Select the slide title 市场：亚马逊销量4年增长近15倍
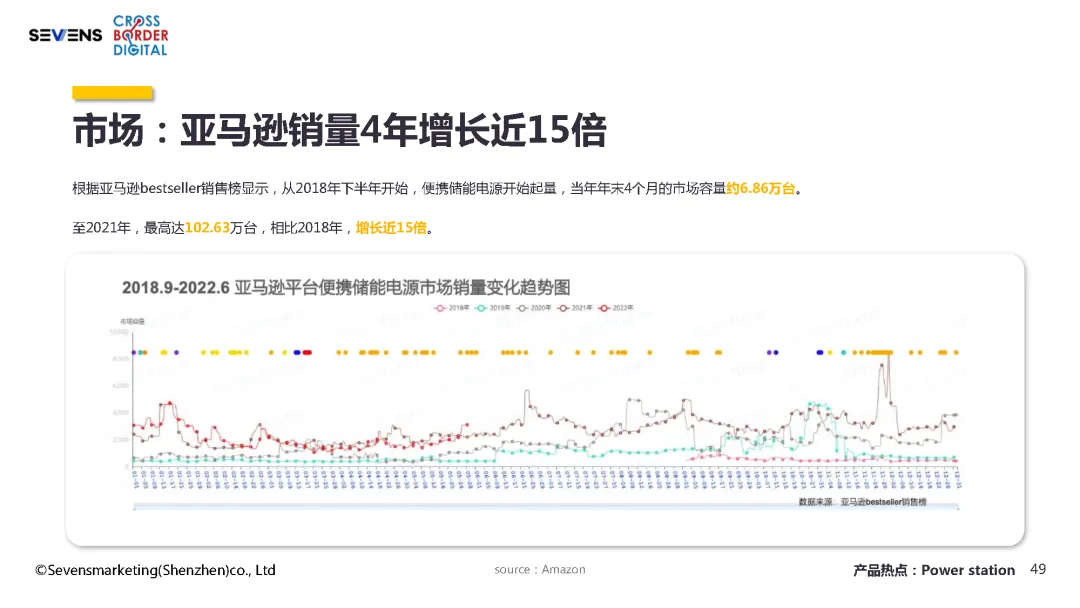The height and width of the screenshot is (608, 1080). (339, 130)
